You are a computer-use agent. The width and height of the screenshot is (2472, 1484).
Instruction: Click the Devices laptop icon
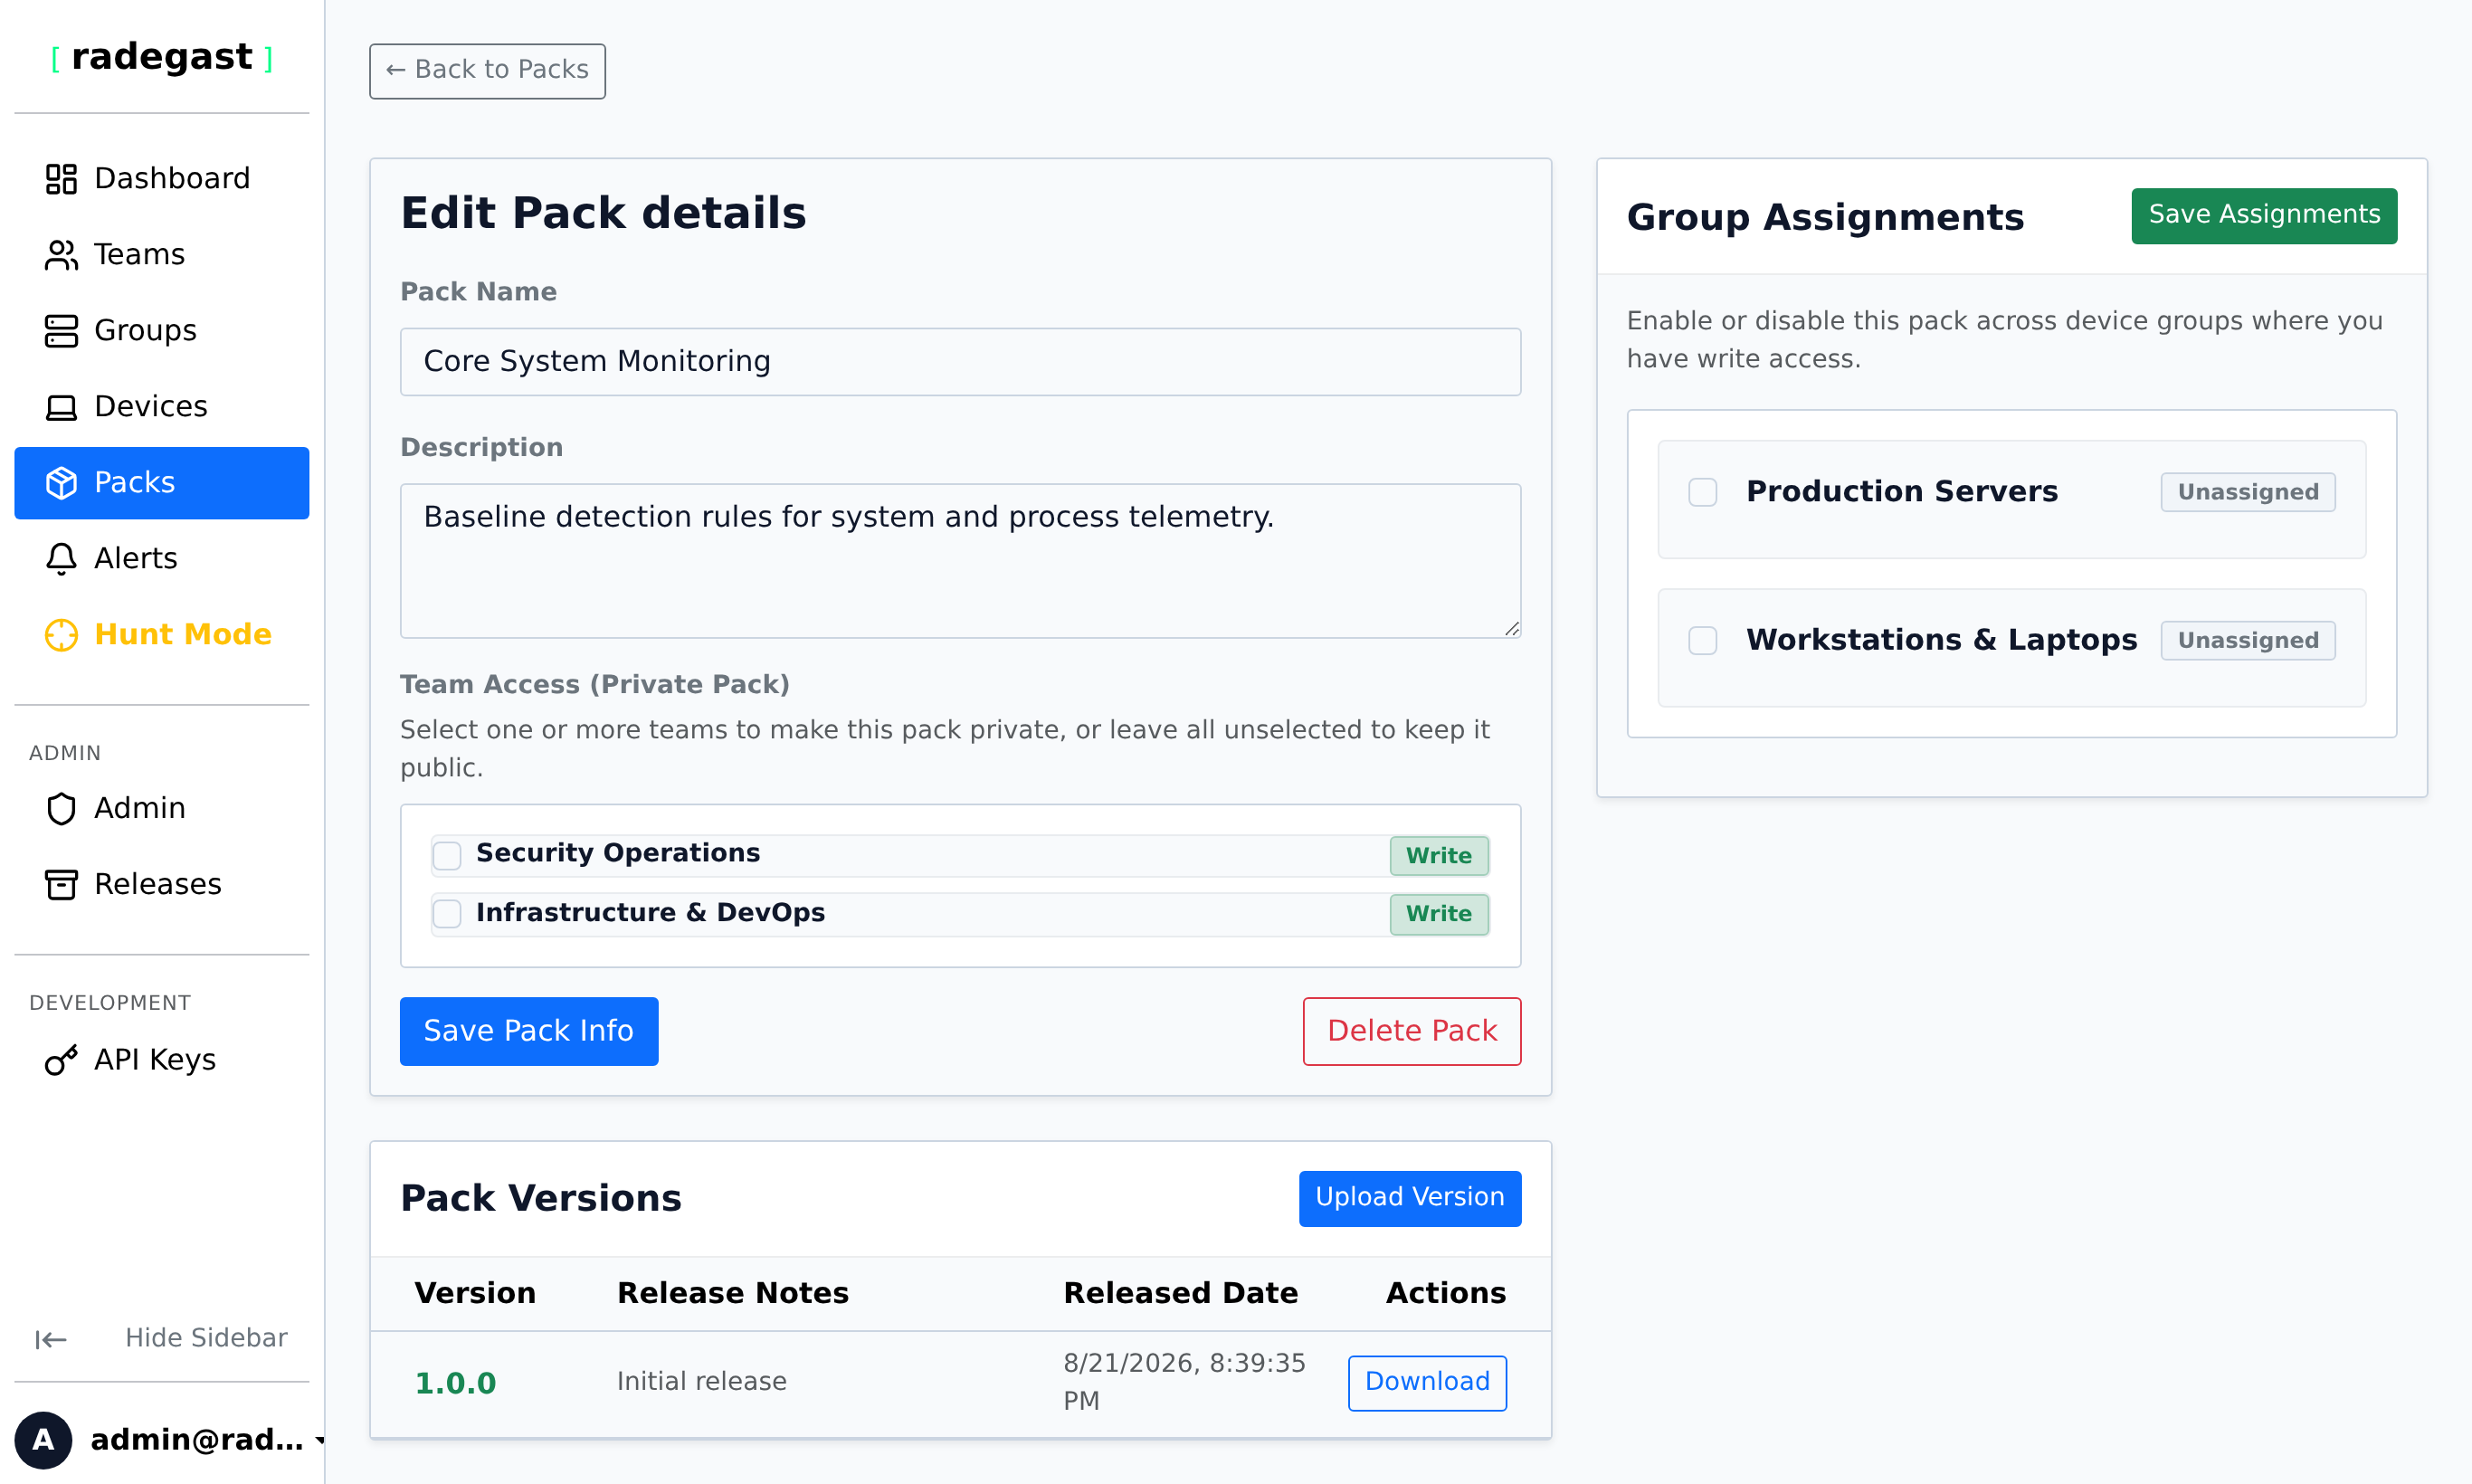coord(61,407)
